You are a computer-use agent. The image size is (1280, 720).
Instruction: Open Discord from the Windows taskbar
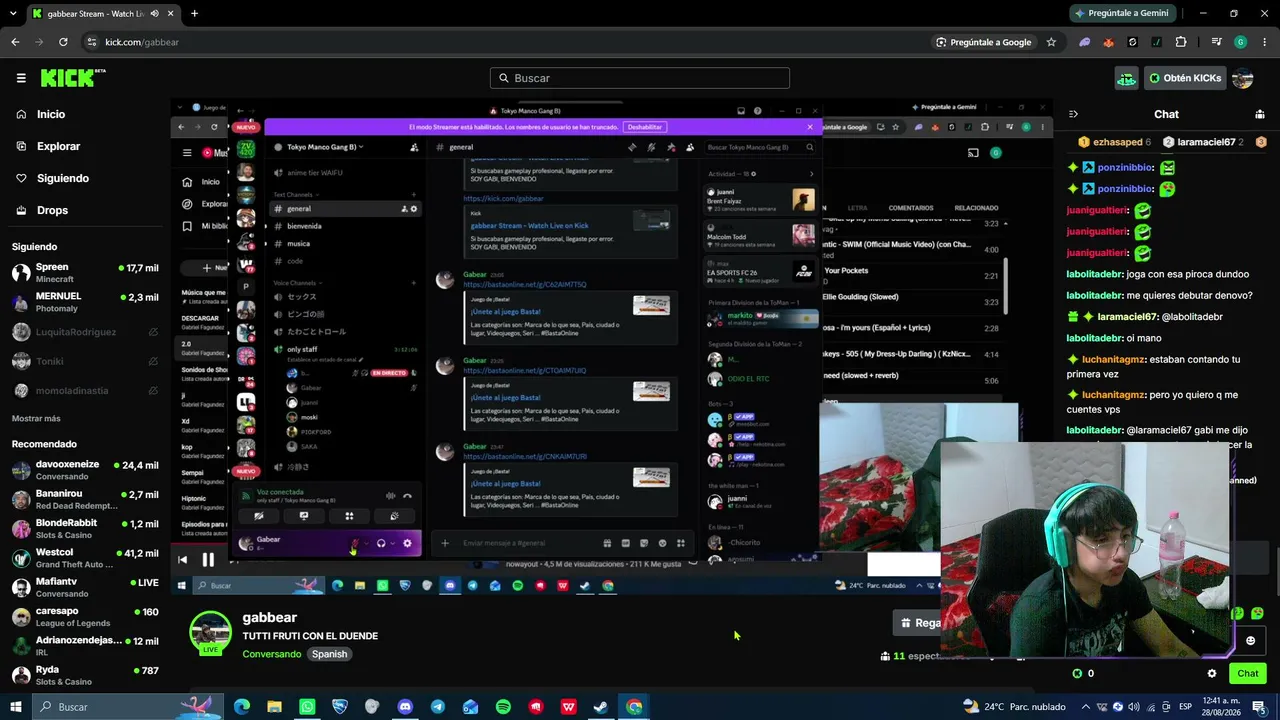click(405, 707)
